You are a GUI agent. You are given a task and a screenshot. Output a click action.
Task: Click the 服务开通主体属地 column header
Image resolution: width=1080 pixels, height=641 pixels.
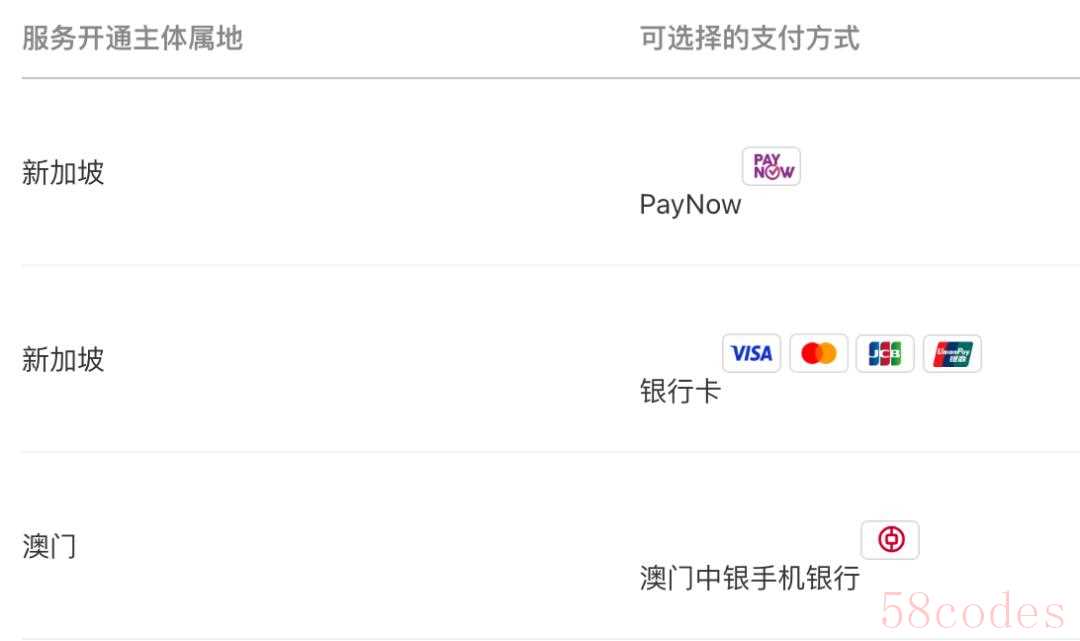132,38
